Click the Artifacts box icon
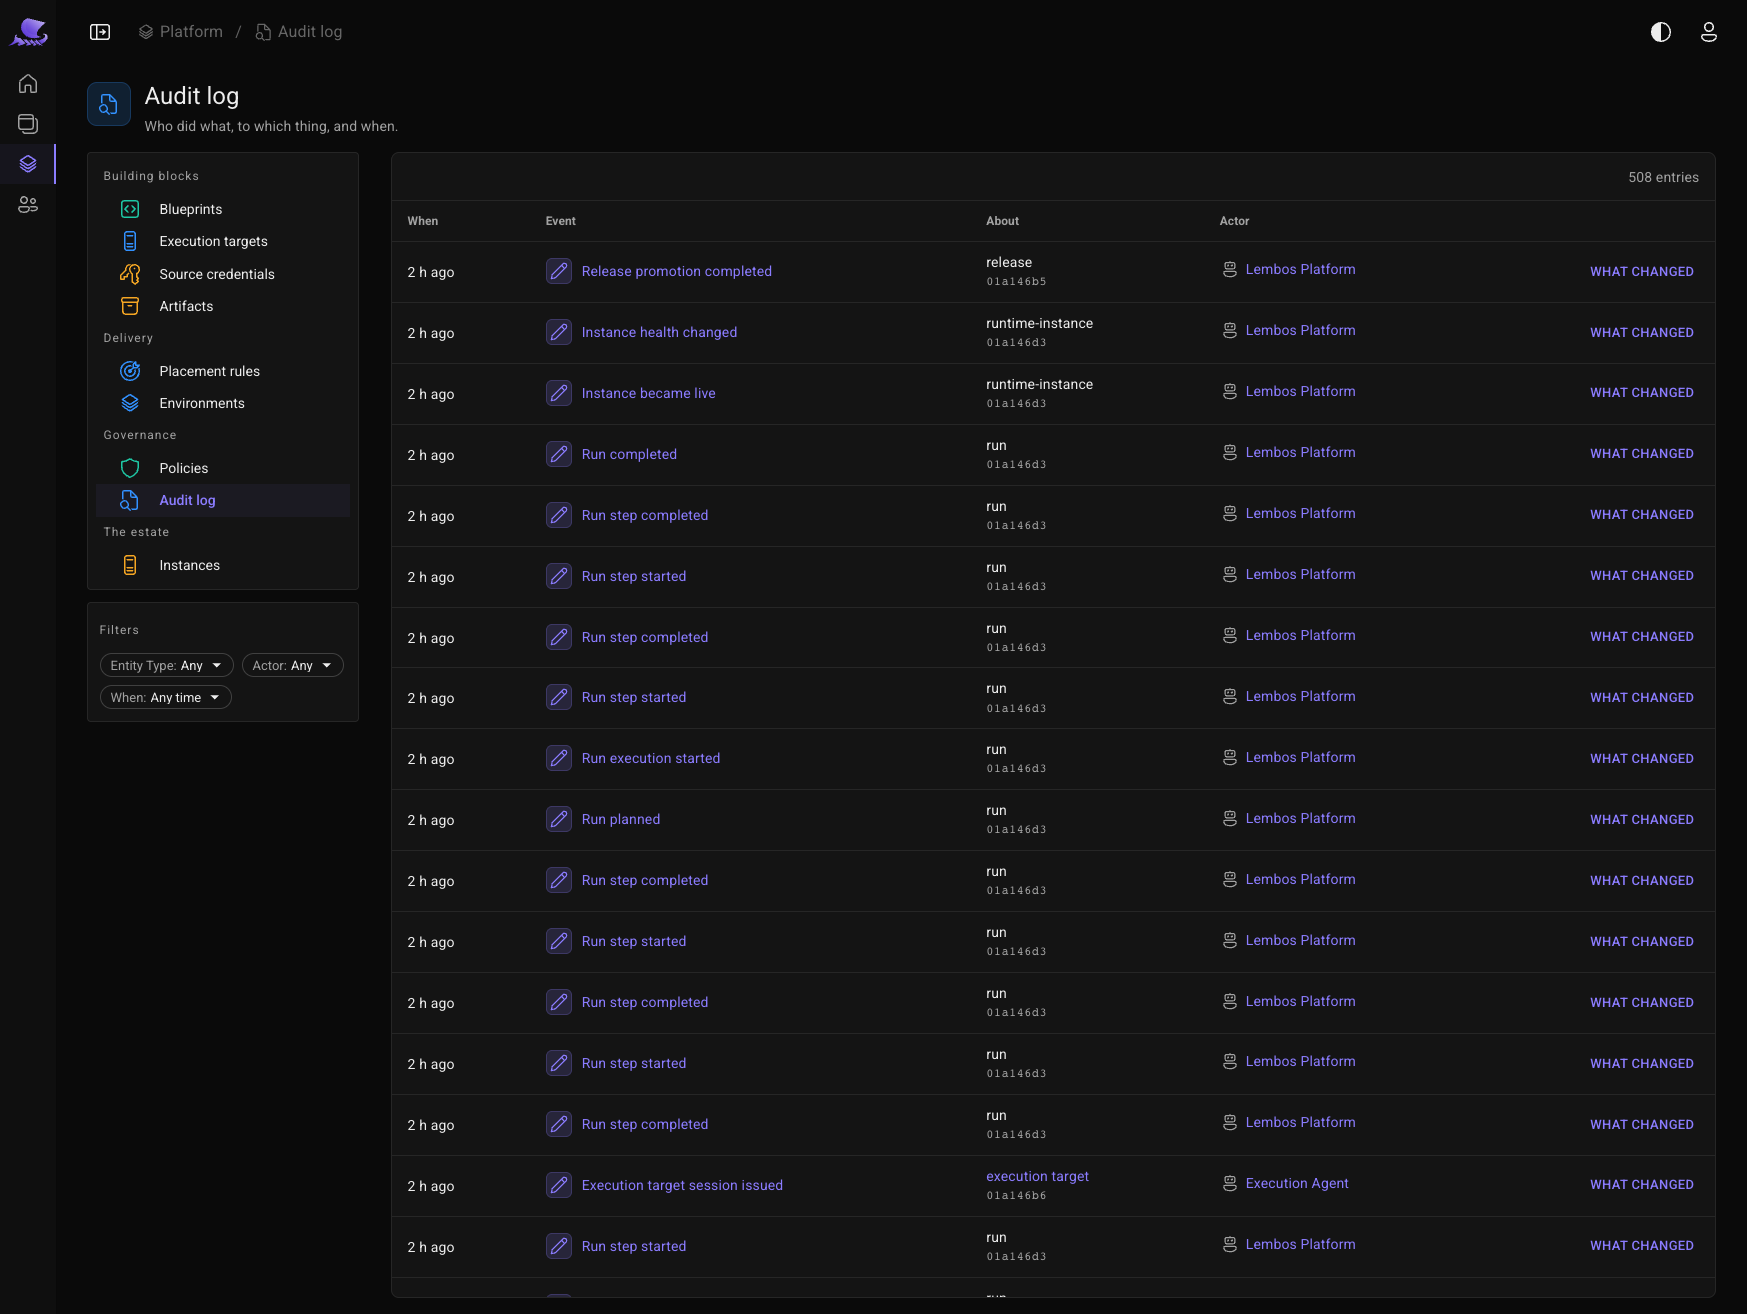 [130, 306]
